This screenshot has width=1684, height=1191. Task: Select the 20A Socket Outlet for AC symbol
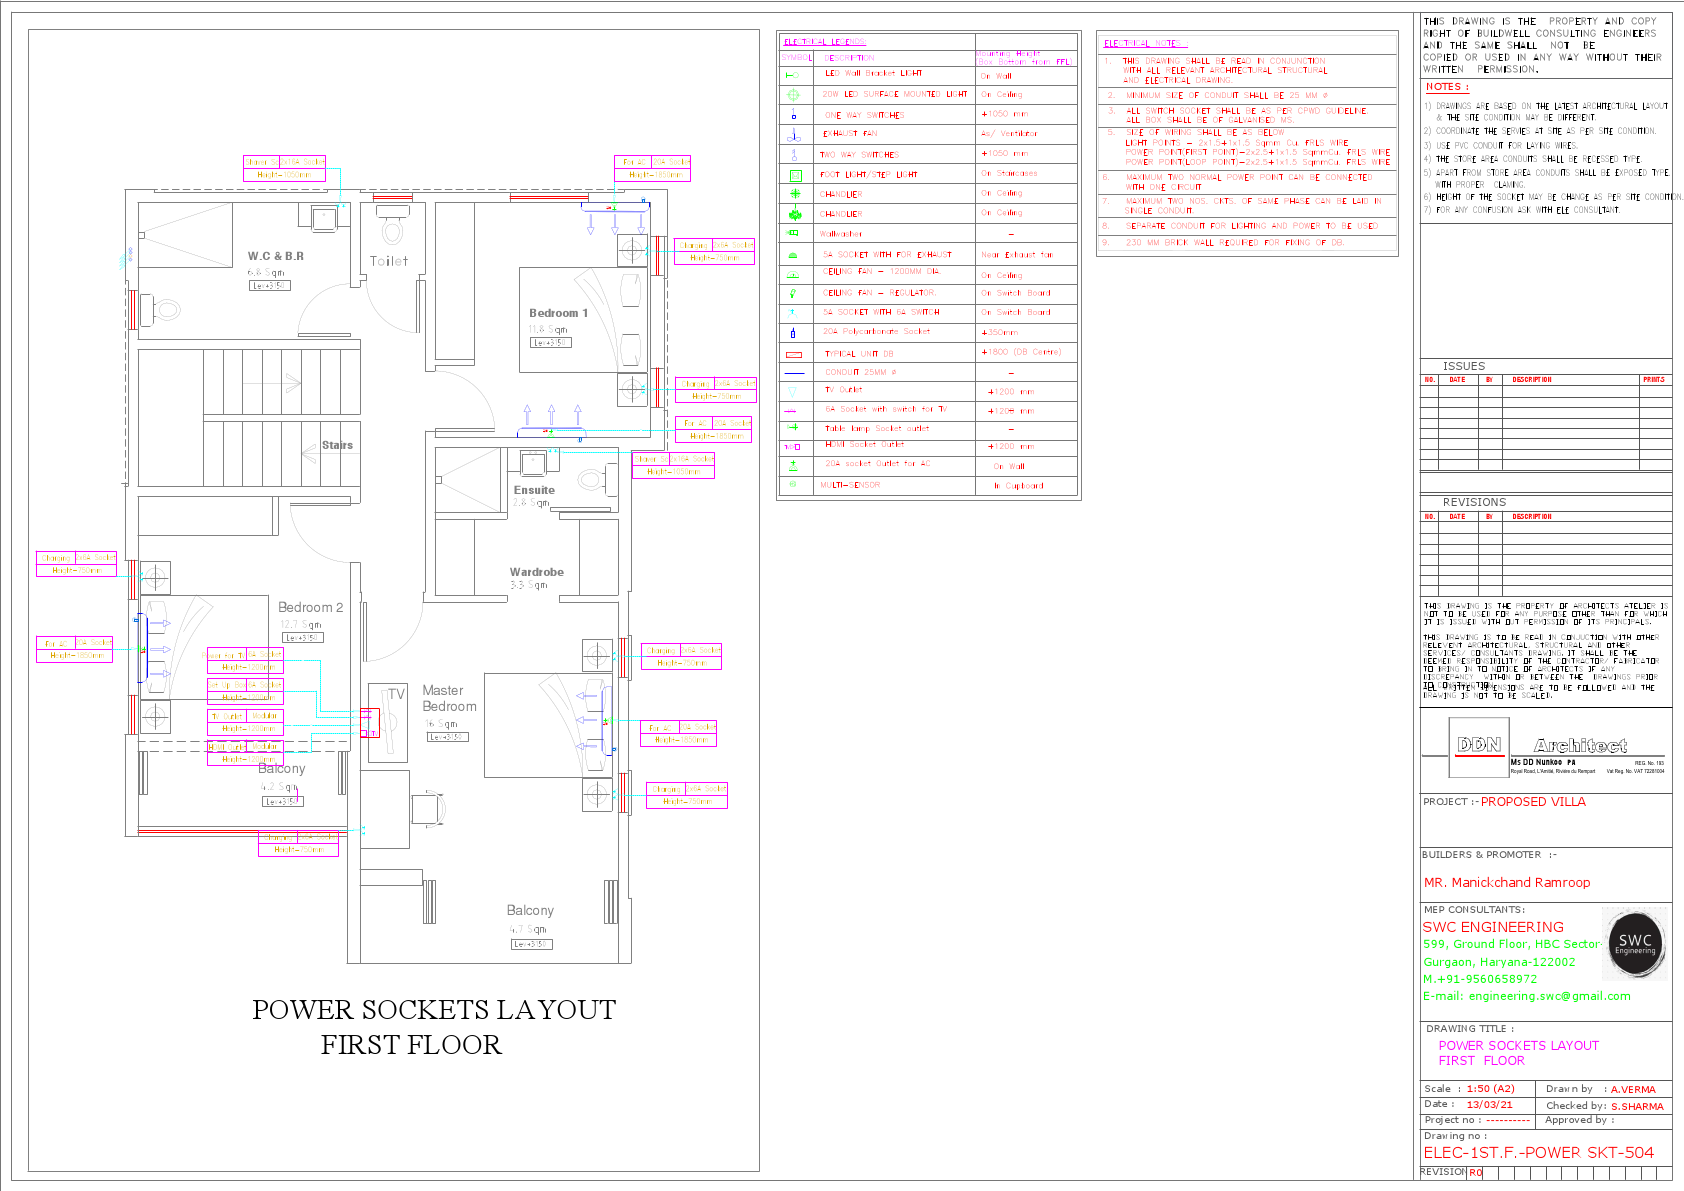pos(795,465)
